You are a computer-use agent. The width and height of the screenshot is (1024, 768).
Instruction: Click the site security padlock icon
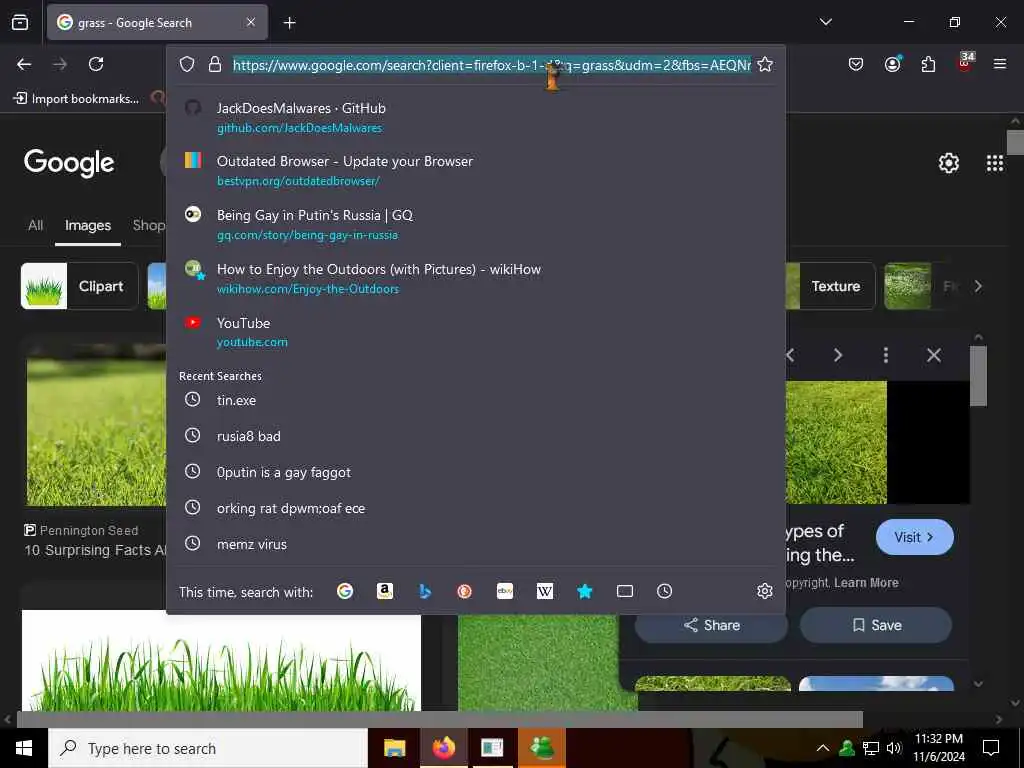214,64
